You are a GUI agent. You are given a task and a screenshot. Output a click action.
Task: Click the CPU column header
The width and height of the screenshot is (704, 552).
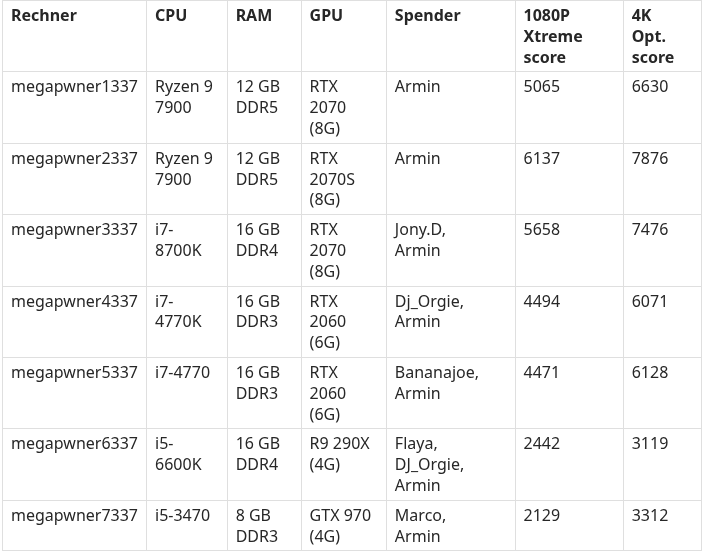point(171,16)
